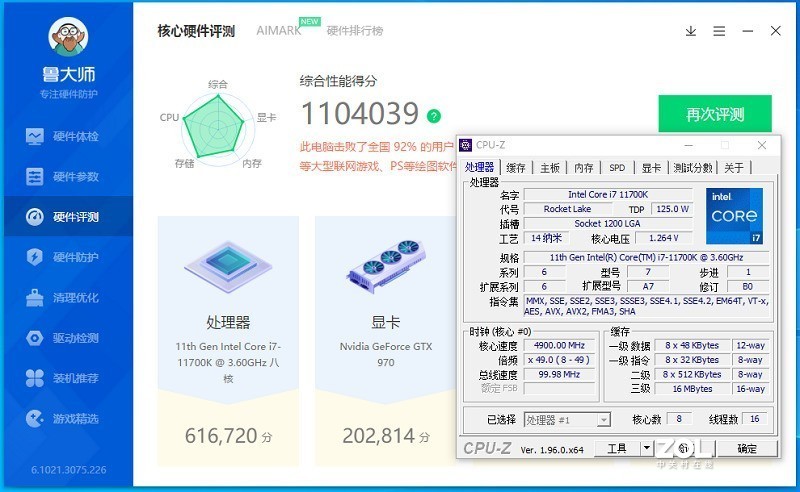The image size is (800, 492).
Task: Click the 4900.00 MHz core speed value
Action: [x=559, y=346]
